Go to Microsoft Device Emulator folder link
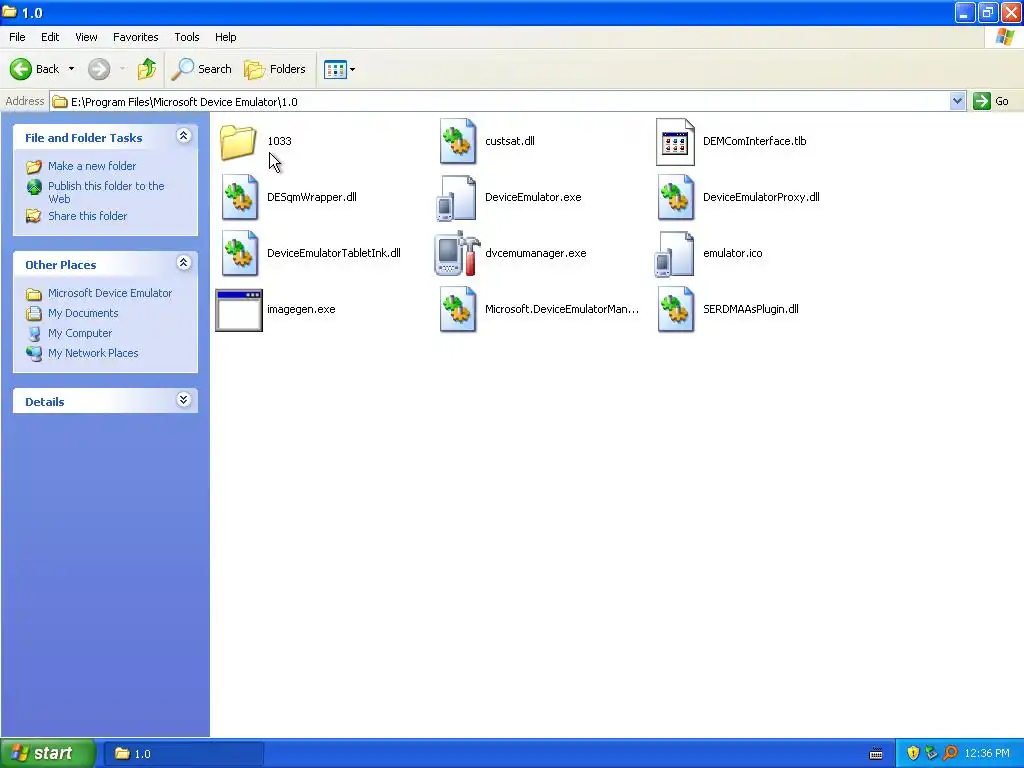1024x768 pixels. [110, 293]
